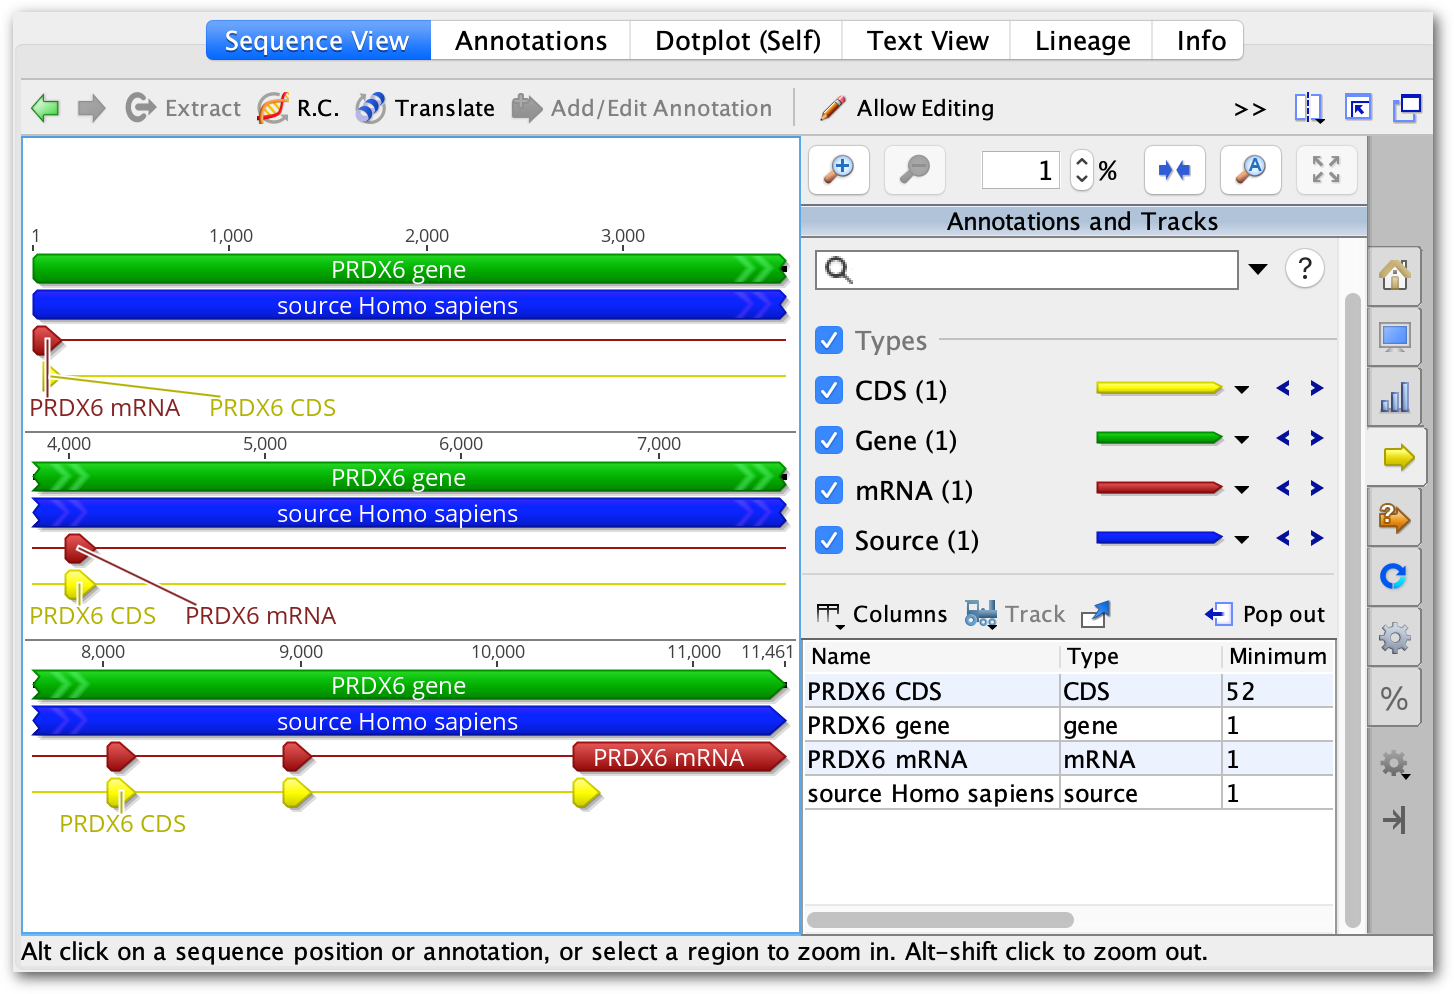Screen dimensions: 1454x994
Task: Zoom to fit full sequence icon
Action: click(x=1326, y=170)
